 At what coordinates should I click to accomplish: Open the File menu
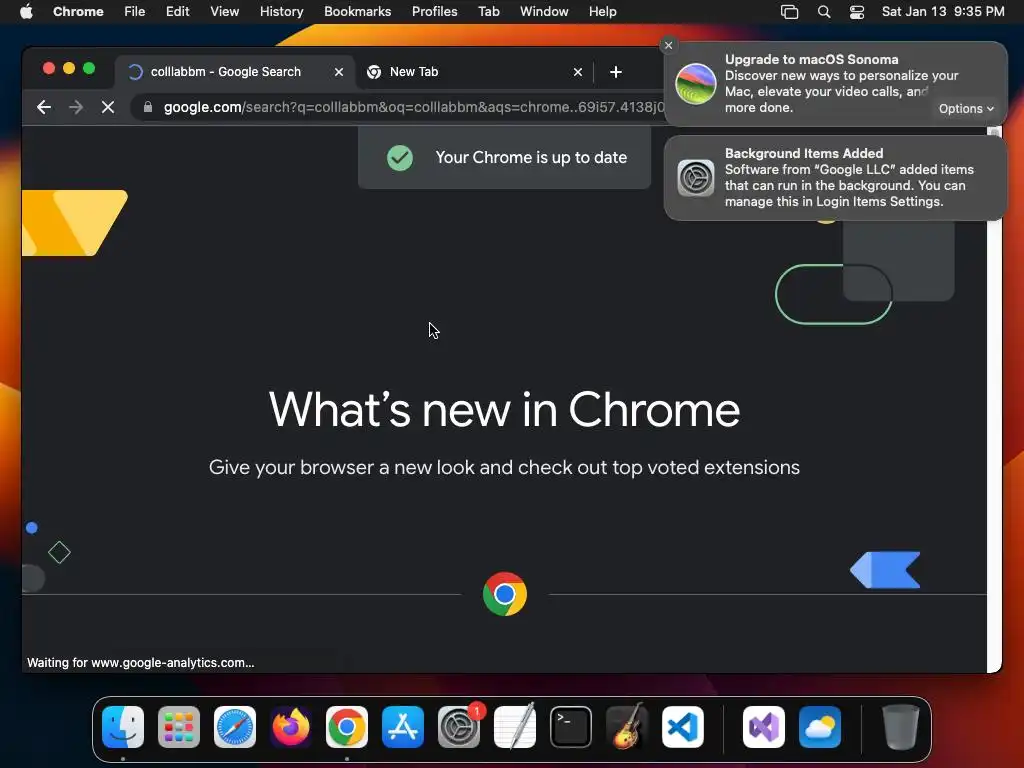click(x=135, y=12)
